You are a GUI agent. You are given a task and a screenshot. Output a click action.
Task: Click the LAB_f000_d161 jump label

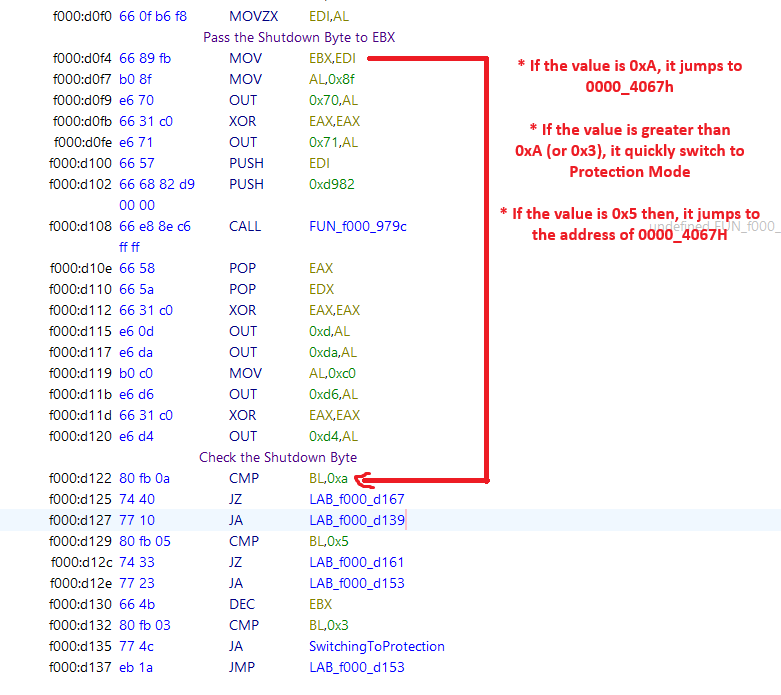[x=357, y=562]
